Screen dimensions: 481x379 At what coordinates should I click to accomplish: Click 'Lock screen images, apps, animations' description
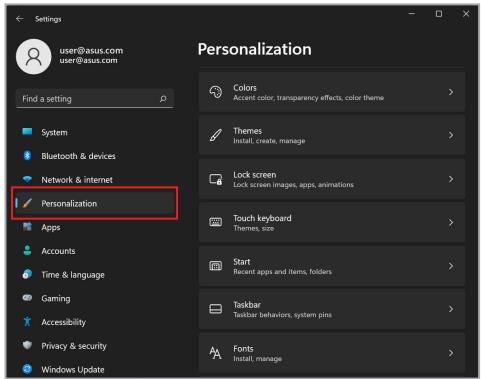pyautogui.click(x=293, y=185)
